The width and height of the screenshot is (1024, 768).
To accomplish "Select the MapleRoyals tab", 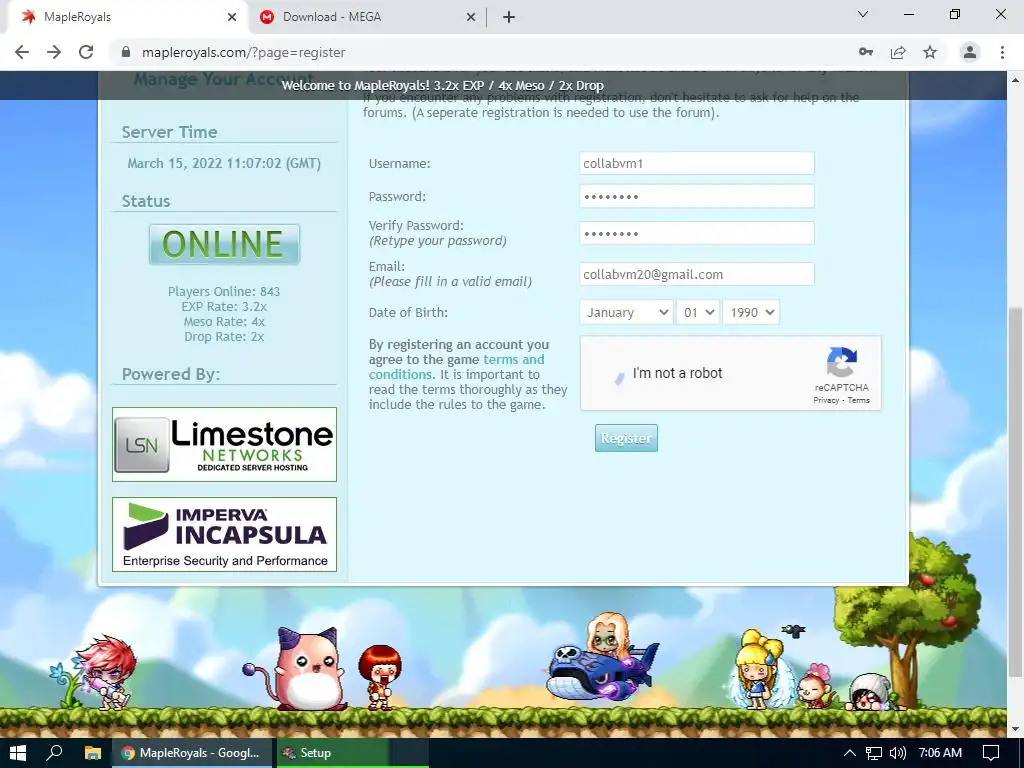I will click(x=127, y=17).
